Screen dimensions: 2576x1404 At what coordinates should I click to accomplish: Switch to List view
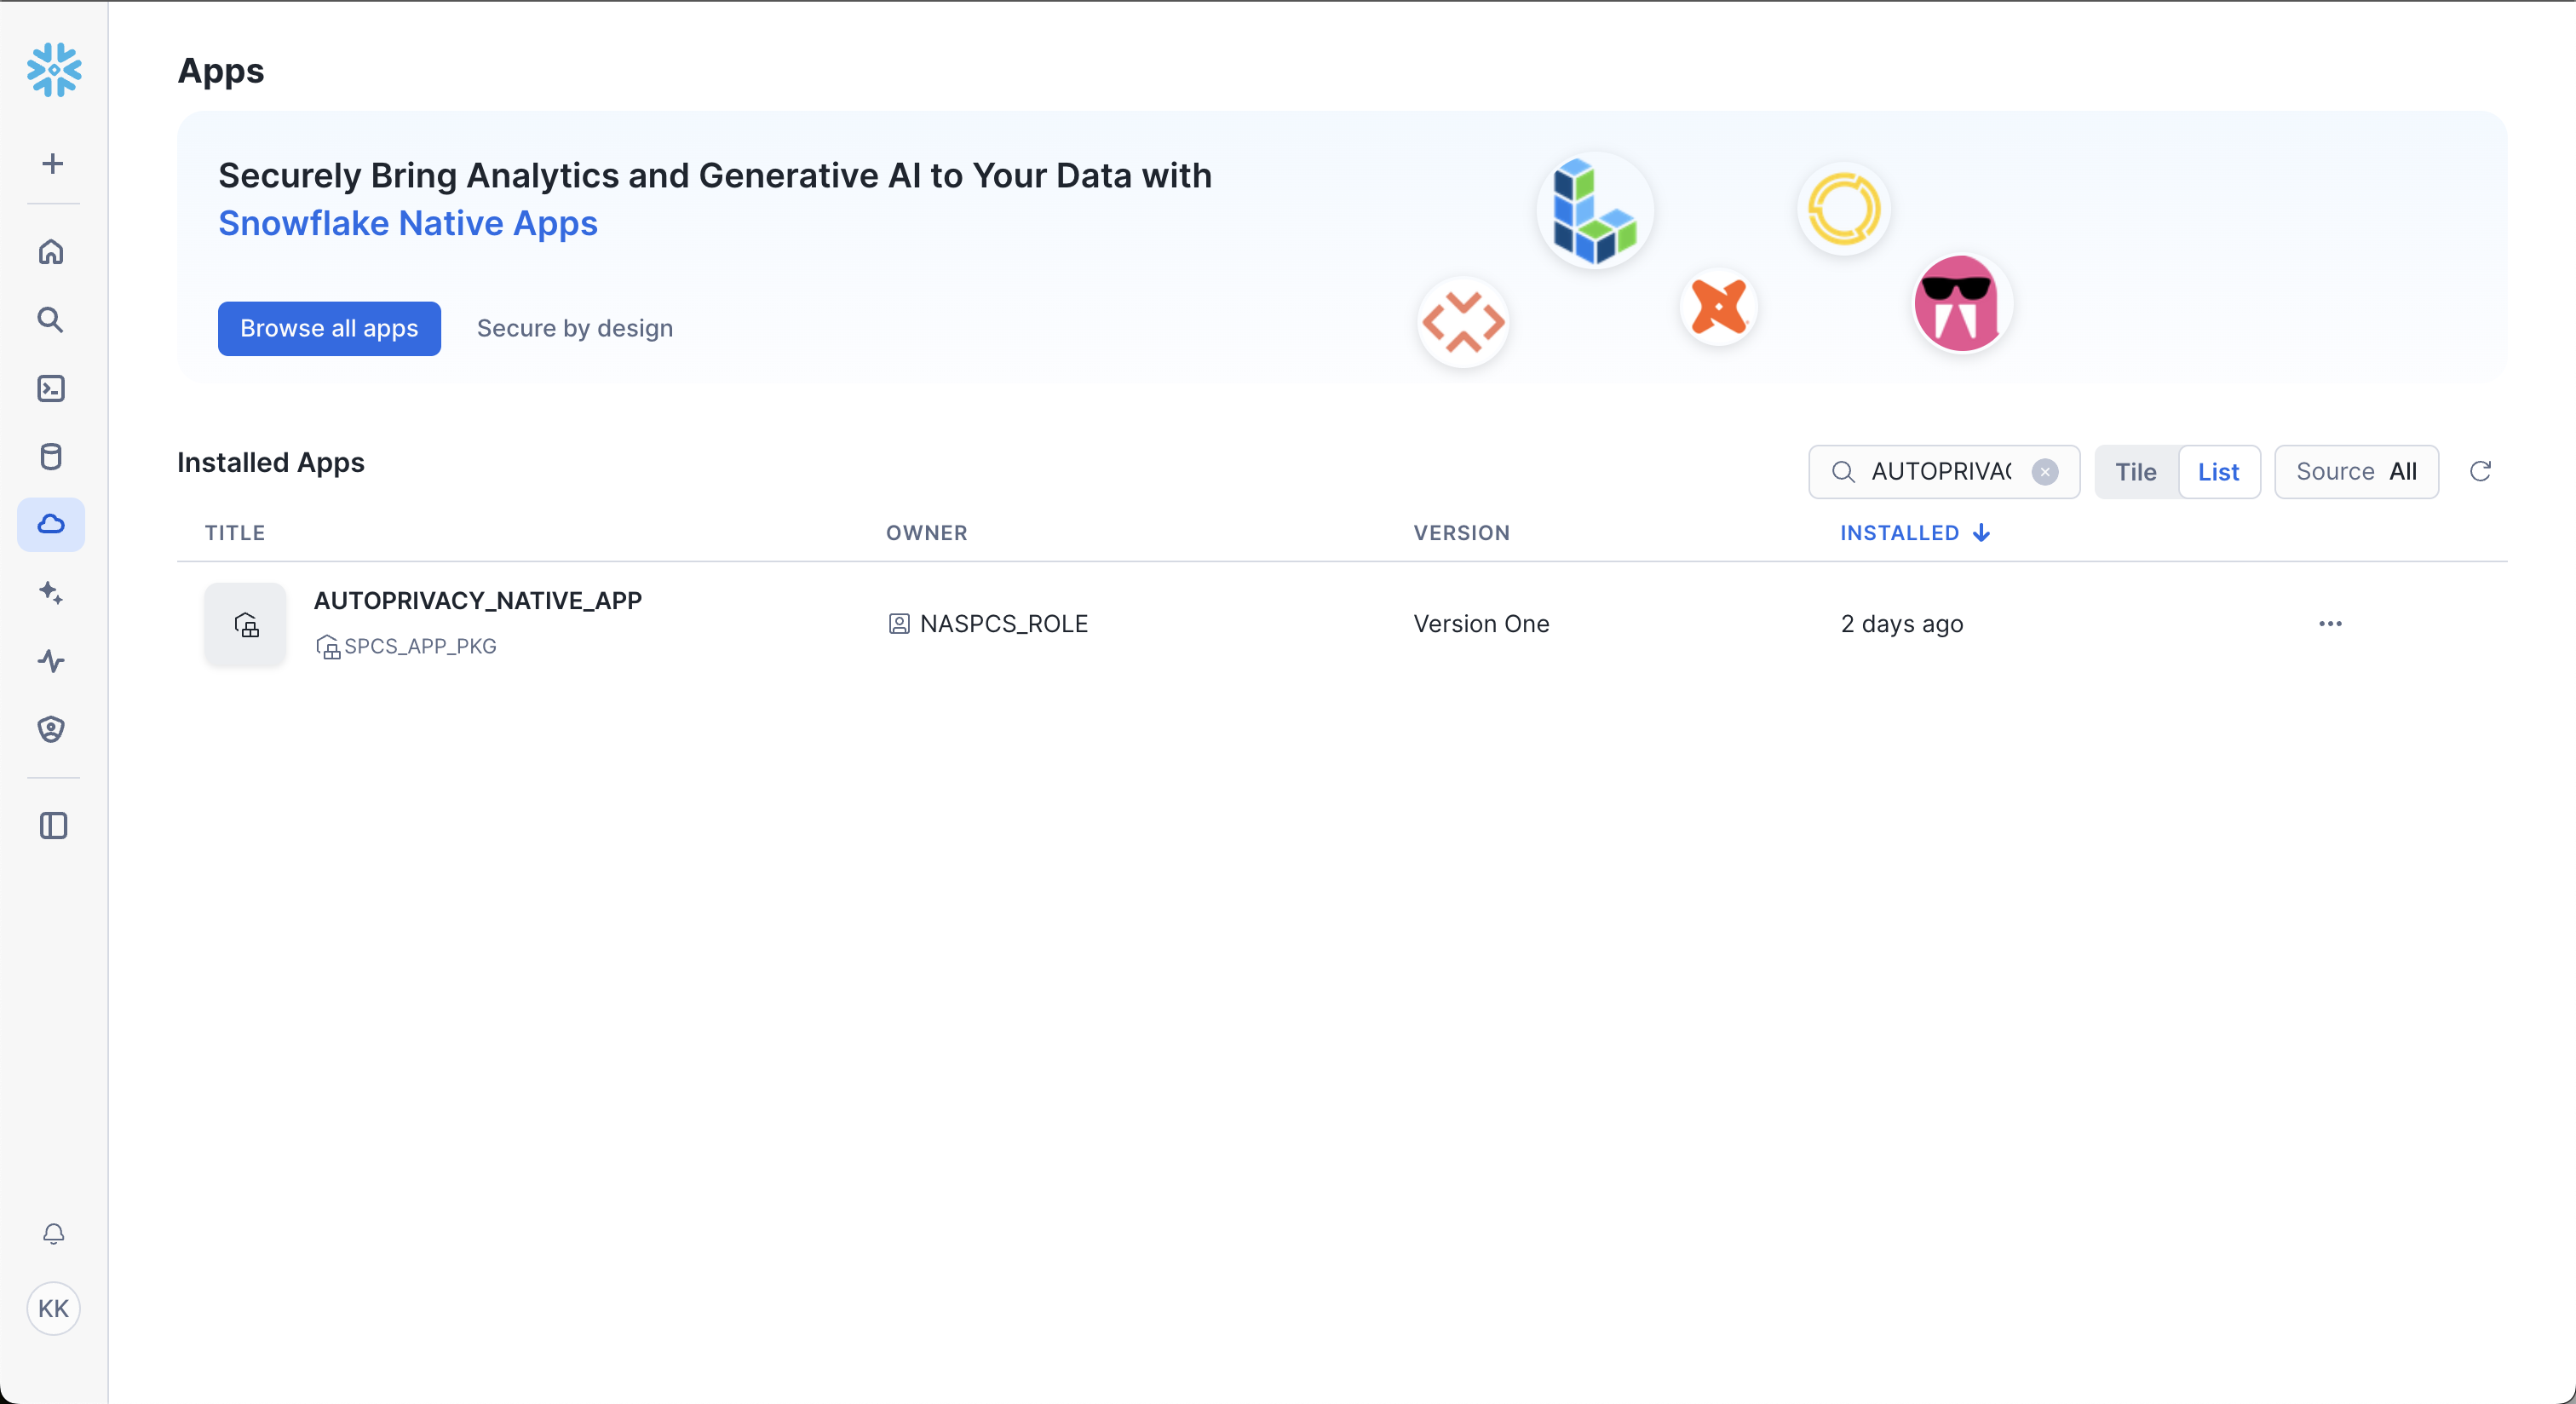click(2217, 472)
